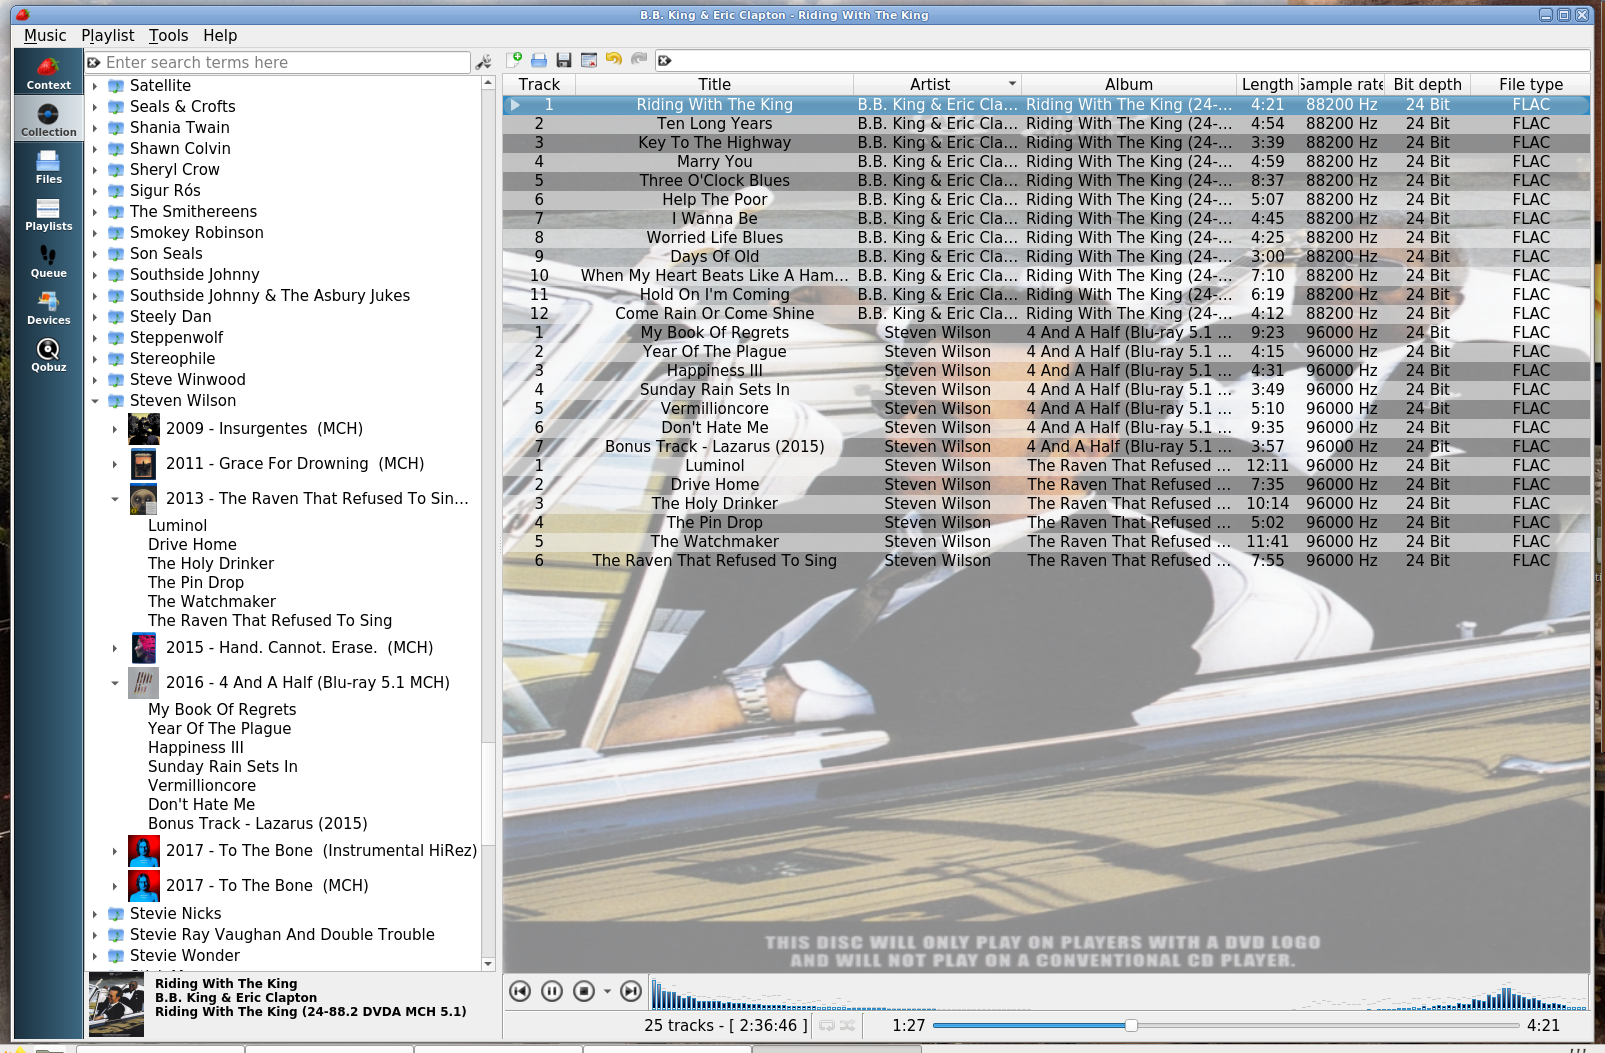Save the playlist with floppy disk icon

[x=564, y=60]
